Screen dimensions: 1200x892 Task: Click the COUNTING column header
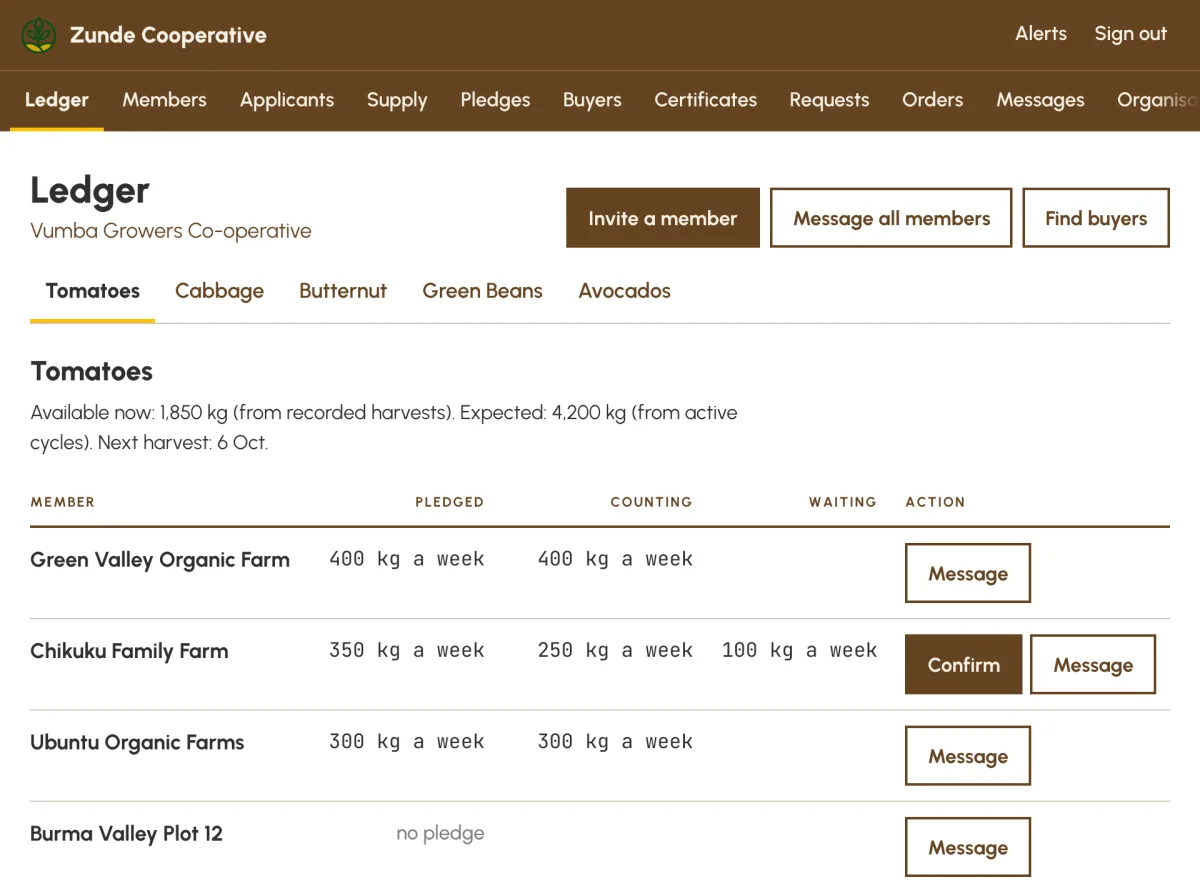651,502
